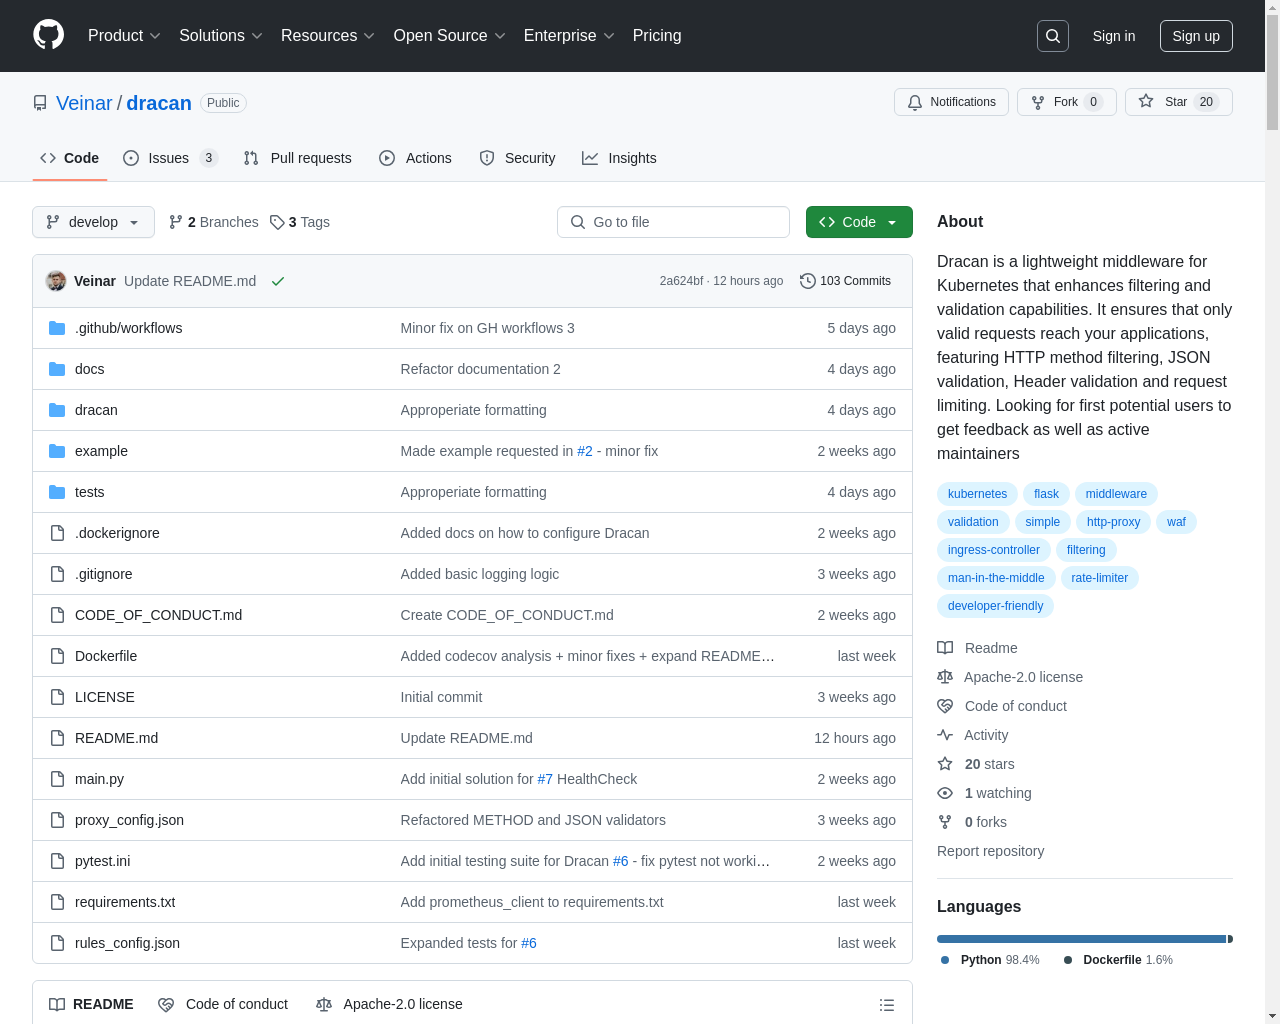Click the eye icon beside watching
Image resolution: width=1280 pixels, height=1024 pixels.
point(945,793)
